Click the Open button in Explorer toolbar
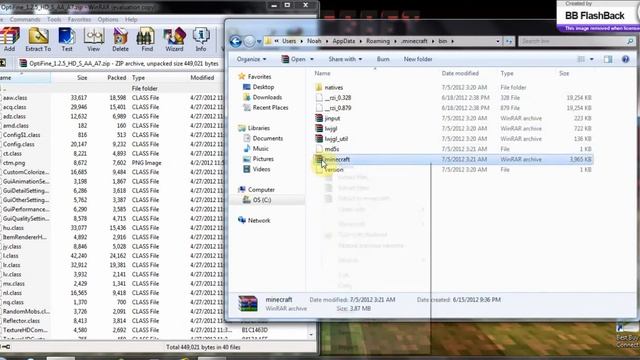This screenshot has height=360, width=640. coord(293,59)
